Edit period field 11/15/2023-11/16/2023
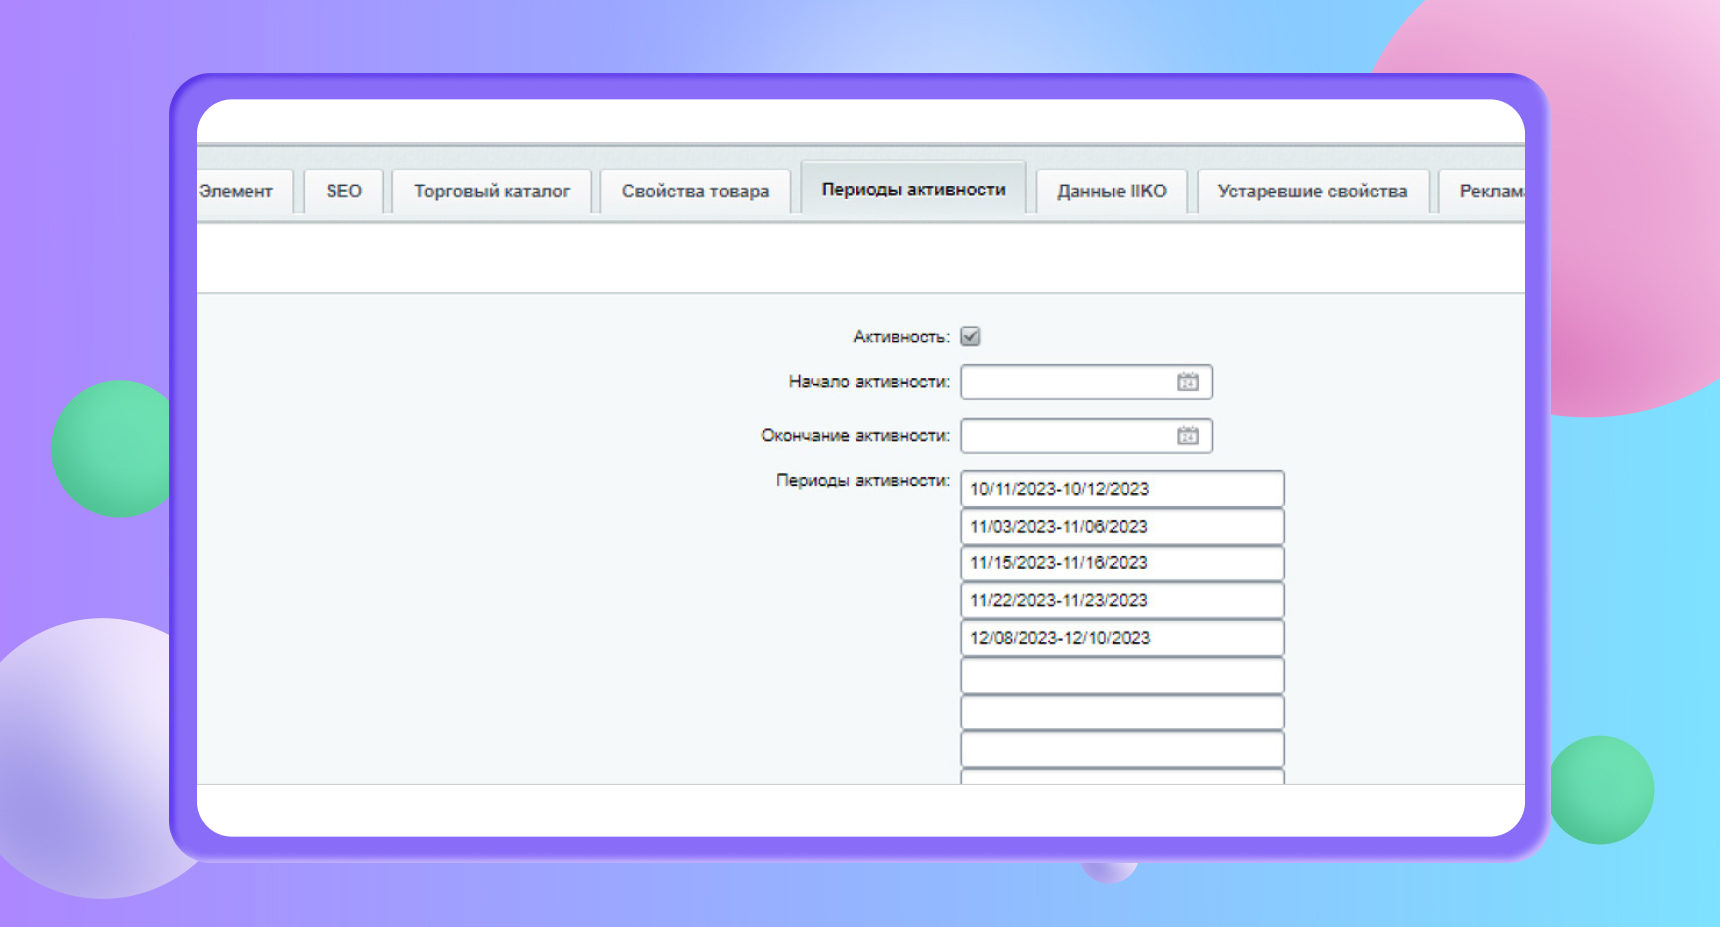 tap(1122, 563)
